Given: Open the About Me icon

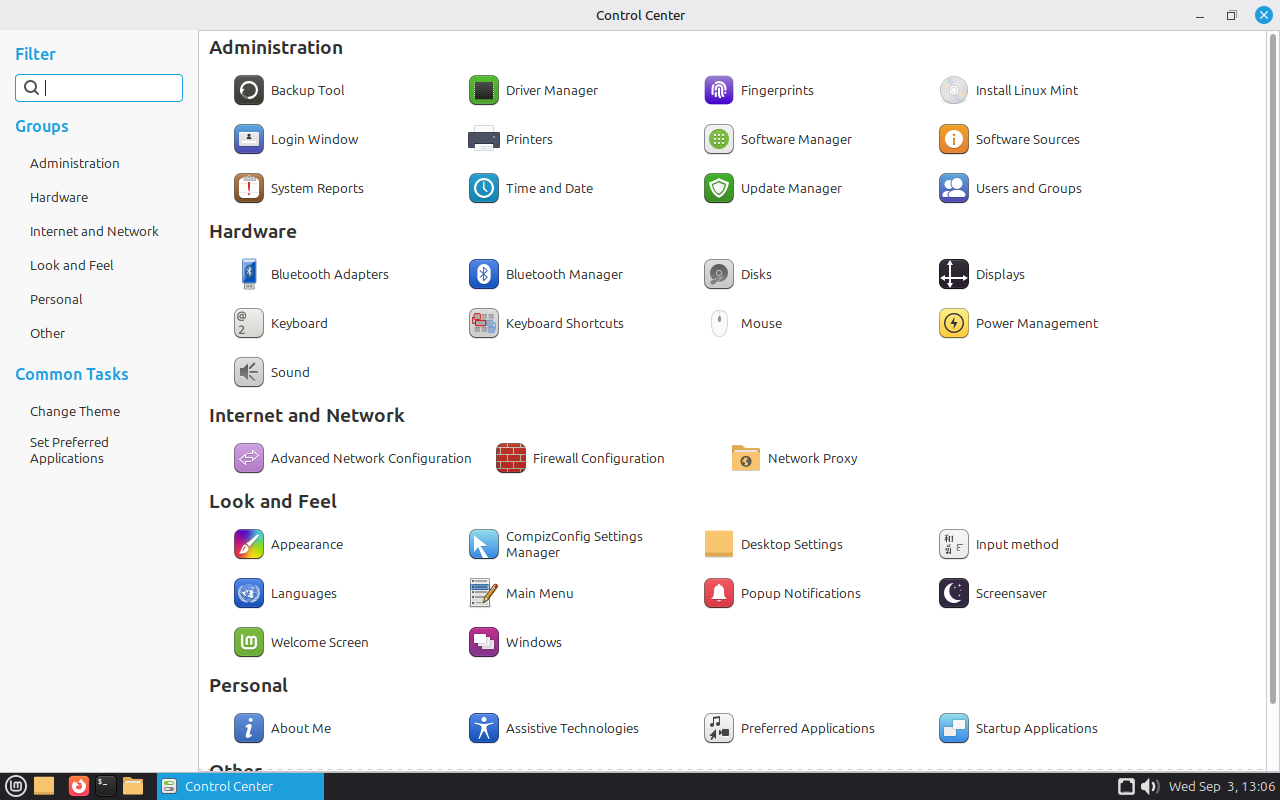Looking at the screenshot, I should 249,728.
